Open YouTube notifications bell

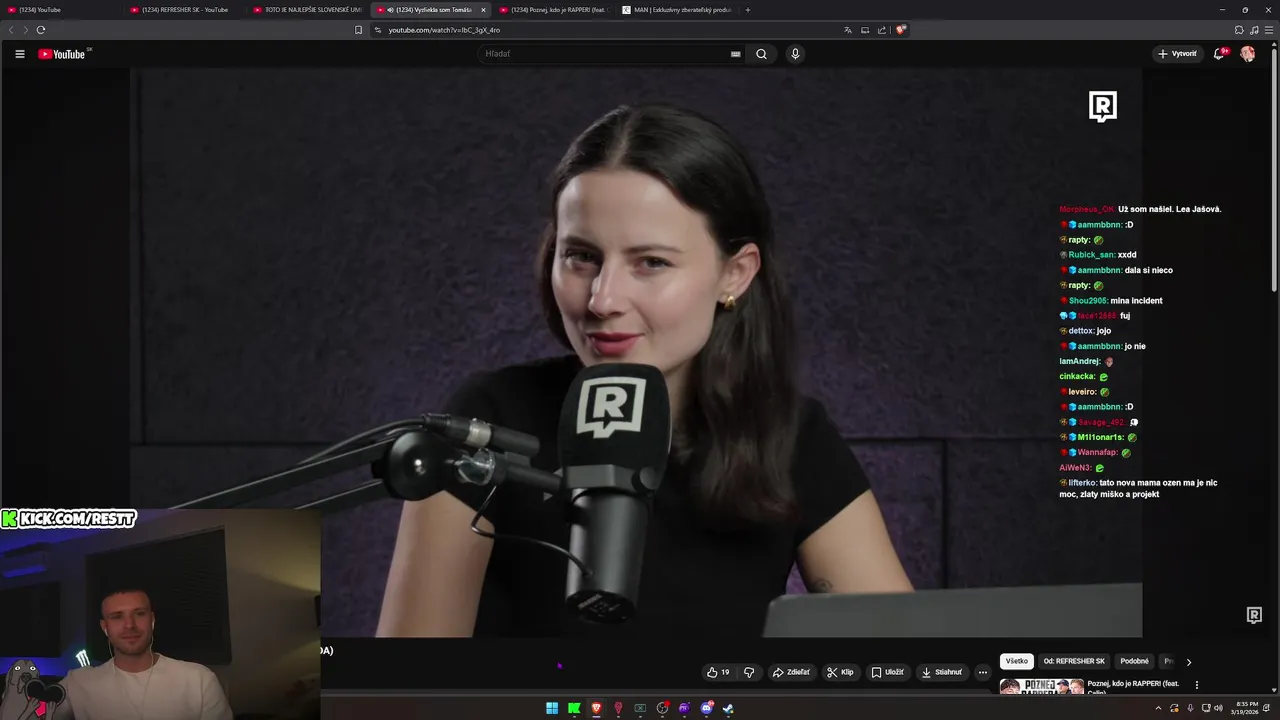point(1219,54)
